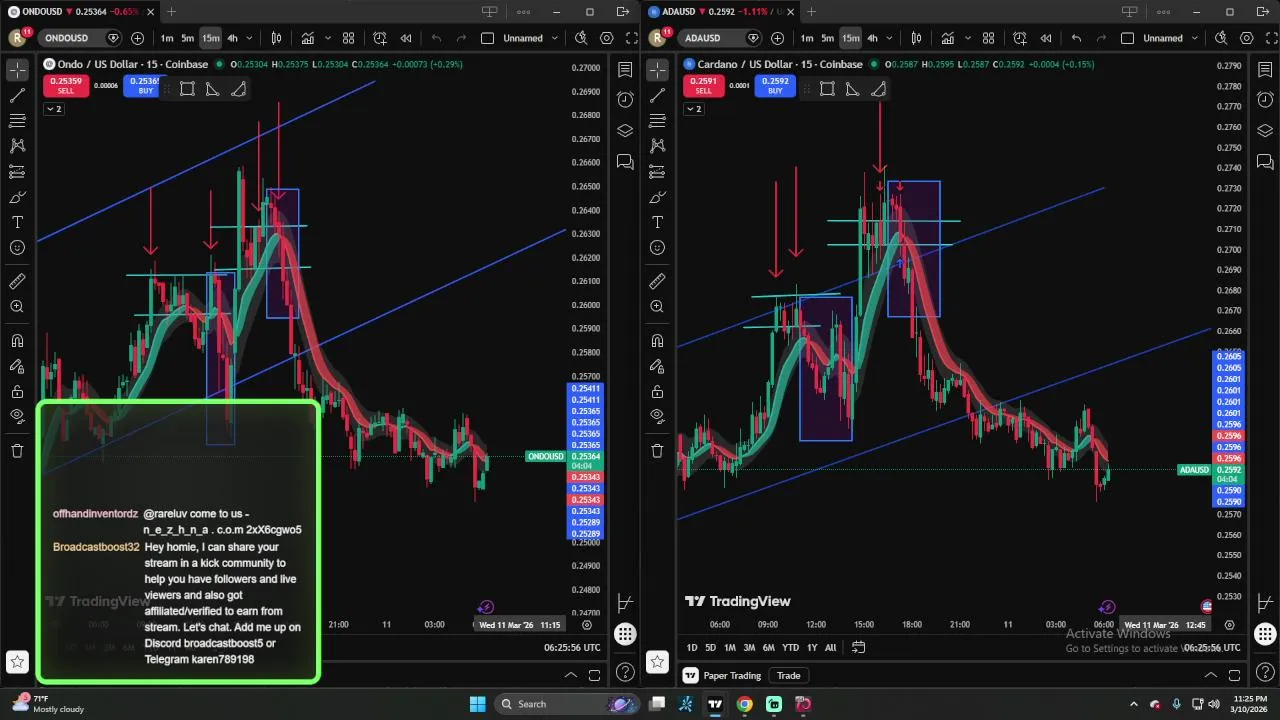Image resolution: width=1280 pixels, height=720 pixels.
Task: Switch ADAUSD chart range to YTD
Action: tap(790, 647)
